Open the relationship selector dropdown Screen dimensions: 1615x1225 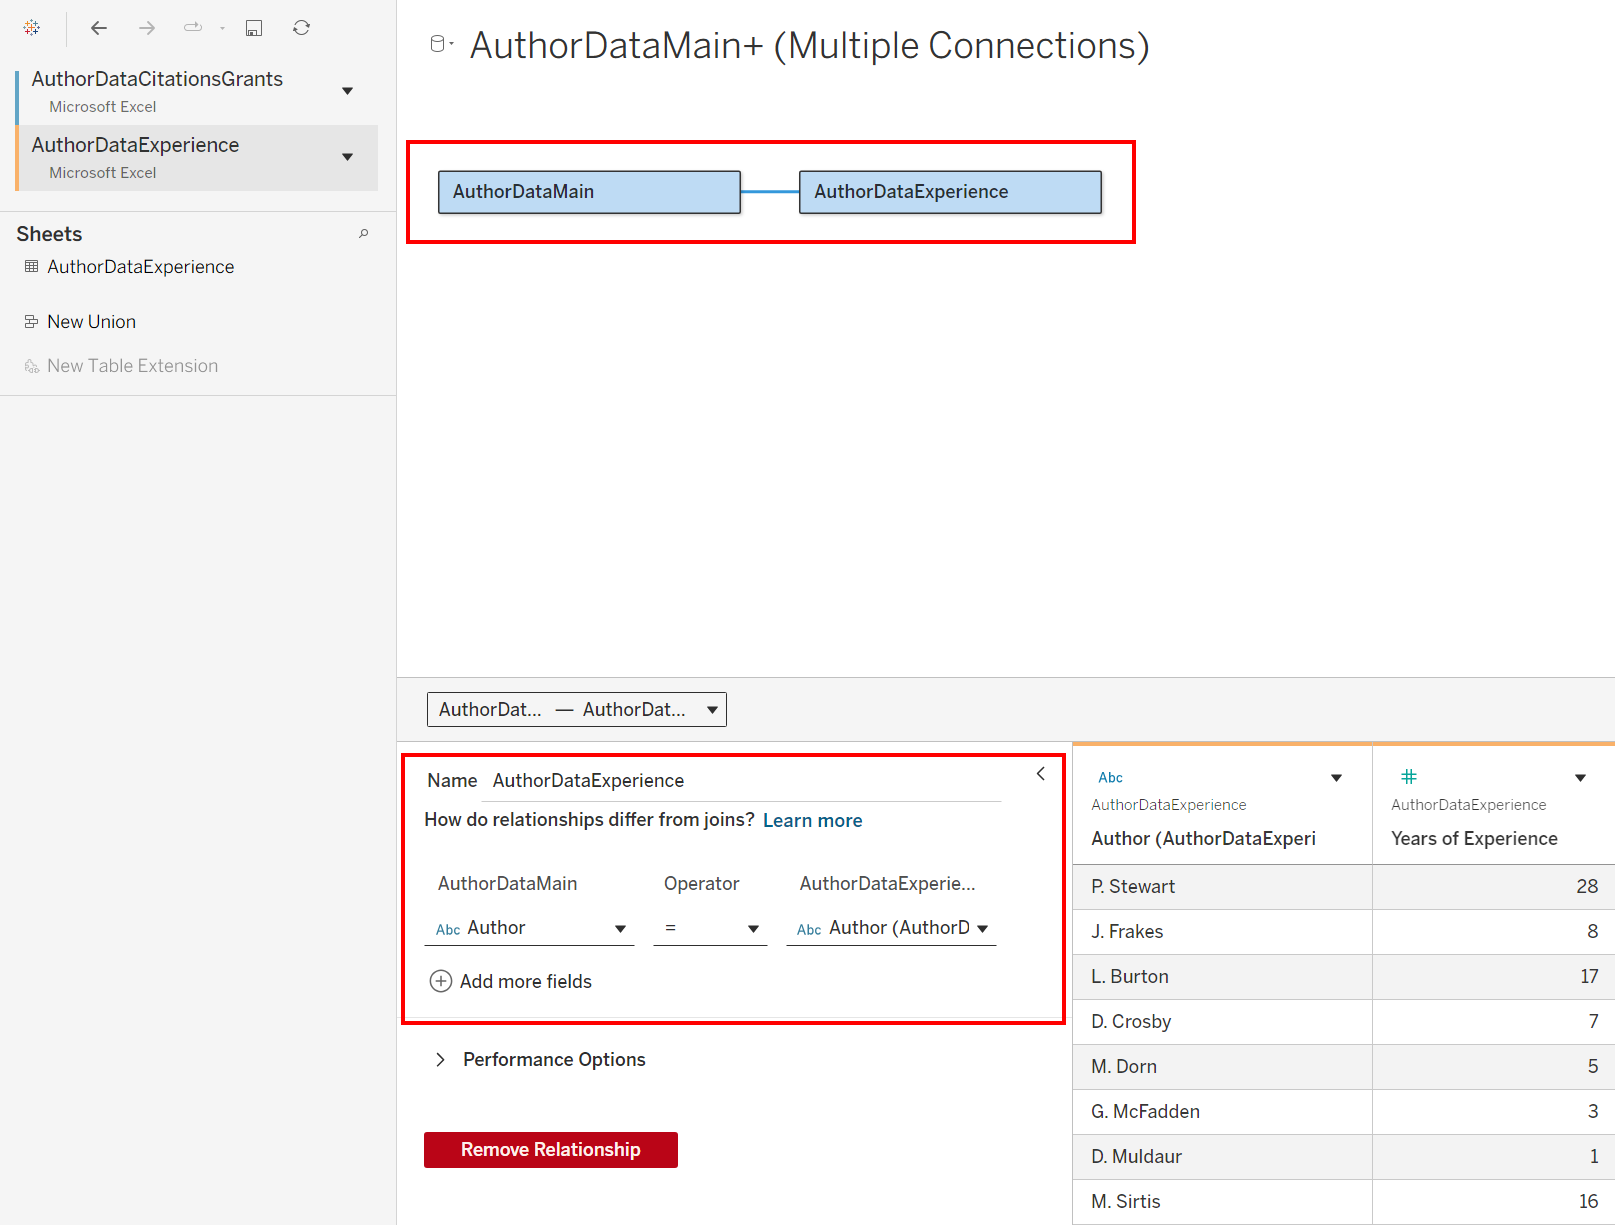point(576,709)
